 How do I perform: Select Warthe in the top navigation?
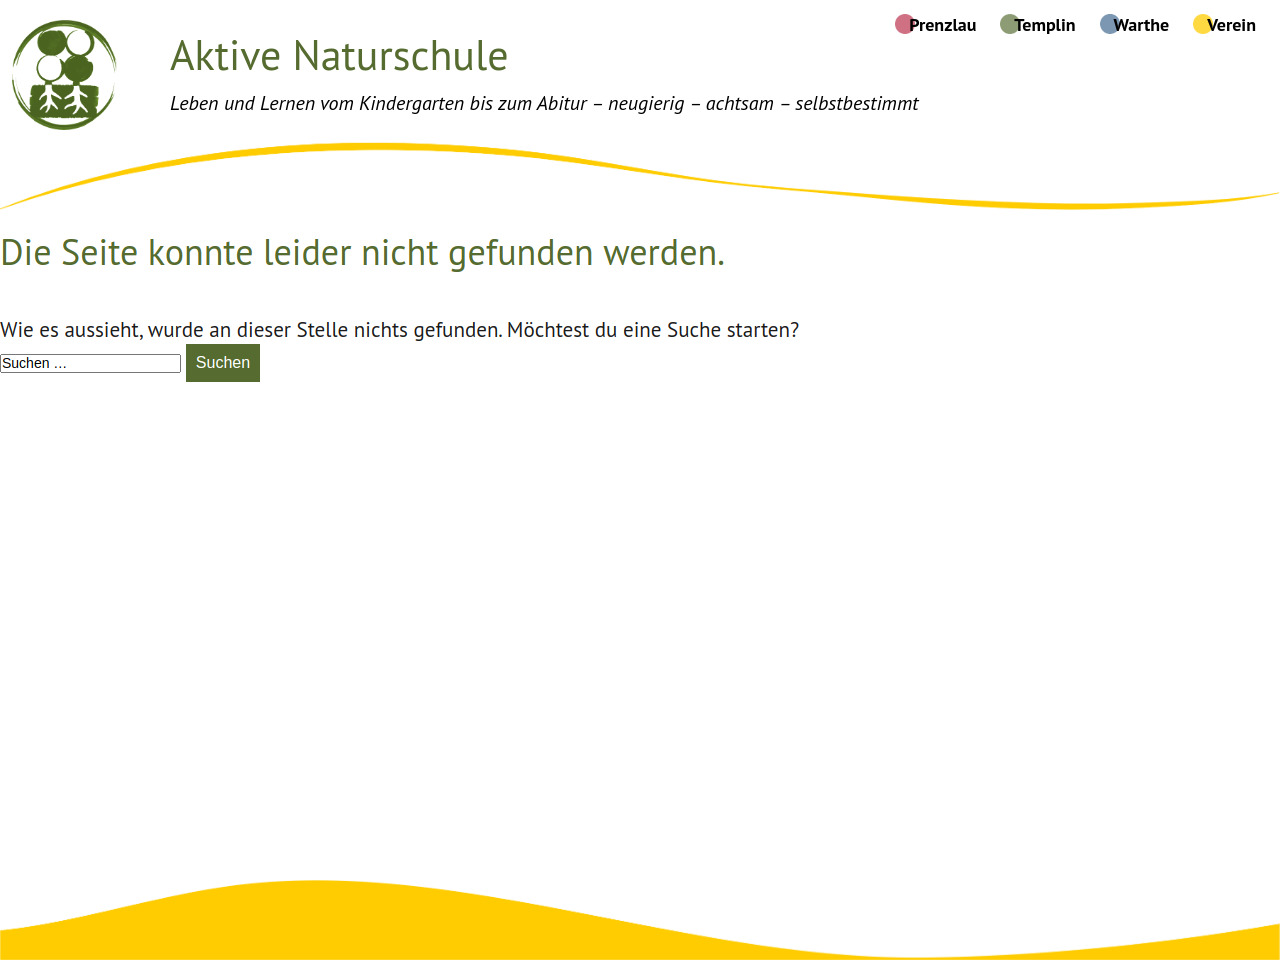1141,25
